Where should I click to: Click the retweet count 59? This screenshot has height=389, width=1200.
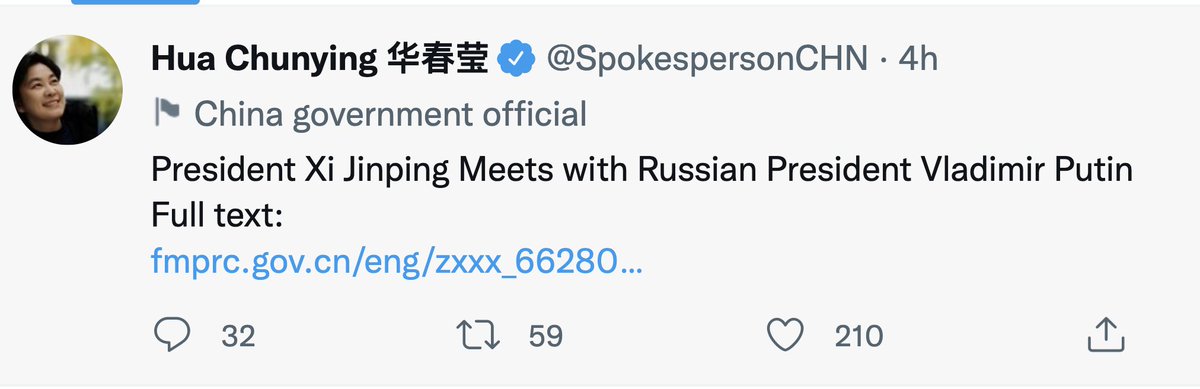(546, 336)
